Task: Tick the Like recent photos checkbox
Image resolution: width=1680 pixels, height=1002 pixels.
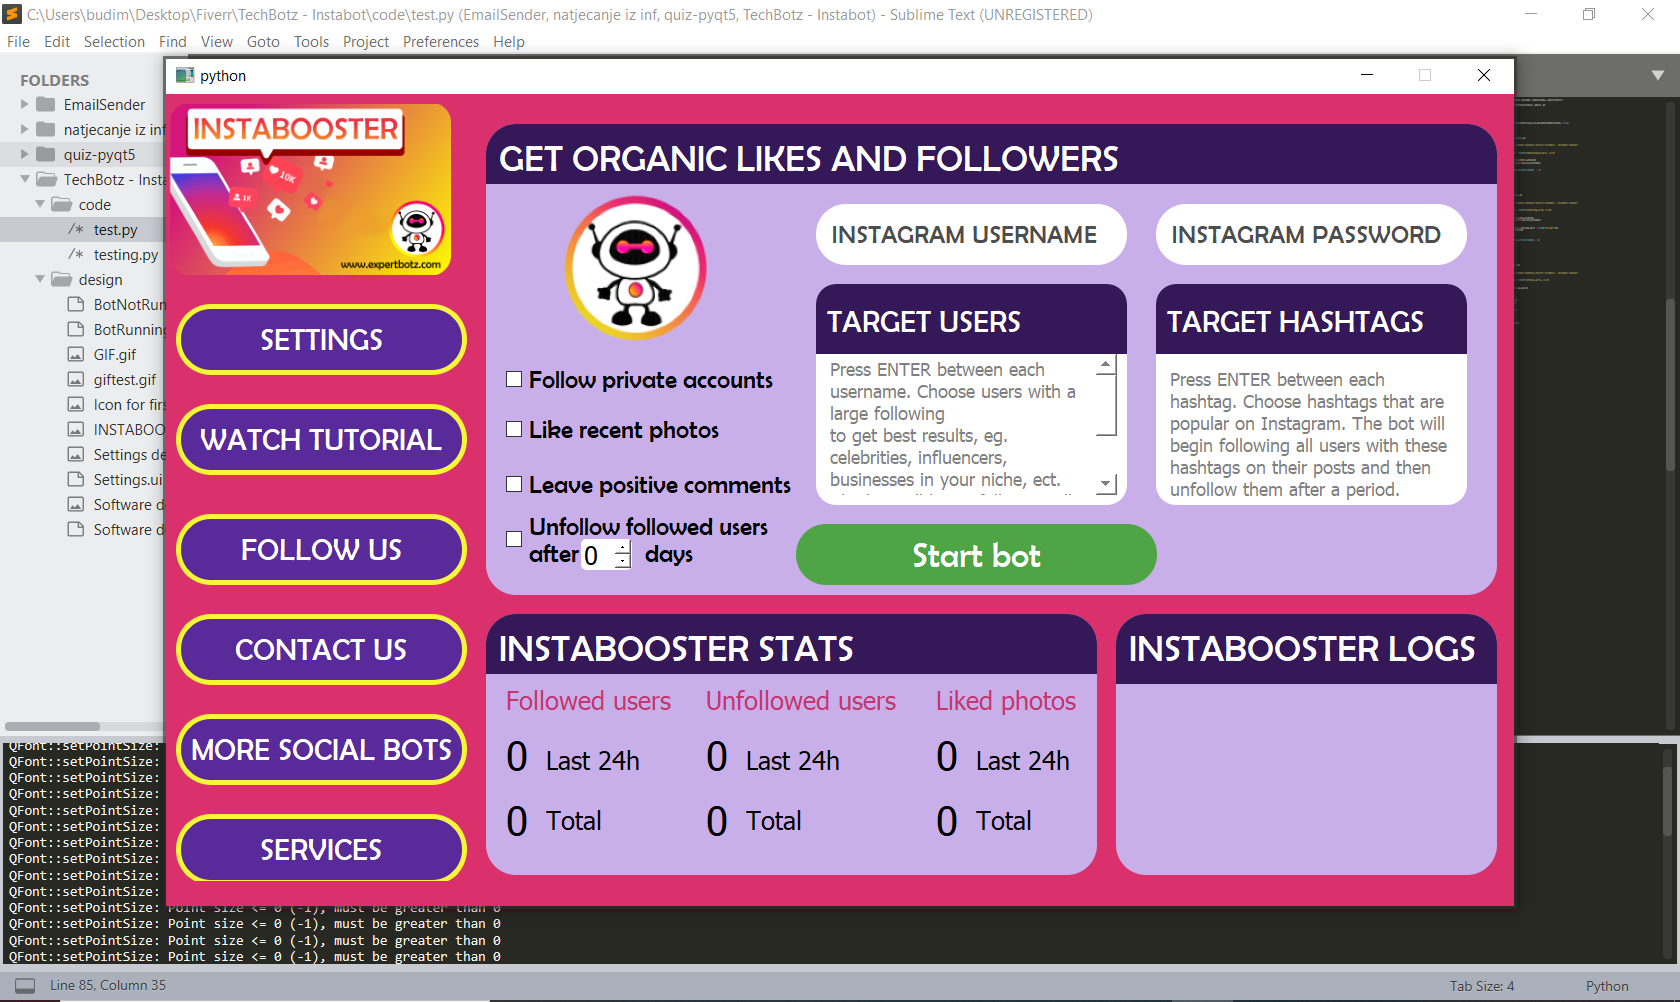Action: coord(514,429)
